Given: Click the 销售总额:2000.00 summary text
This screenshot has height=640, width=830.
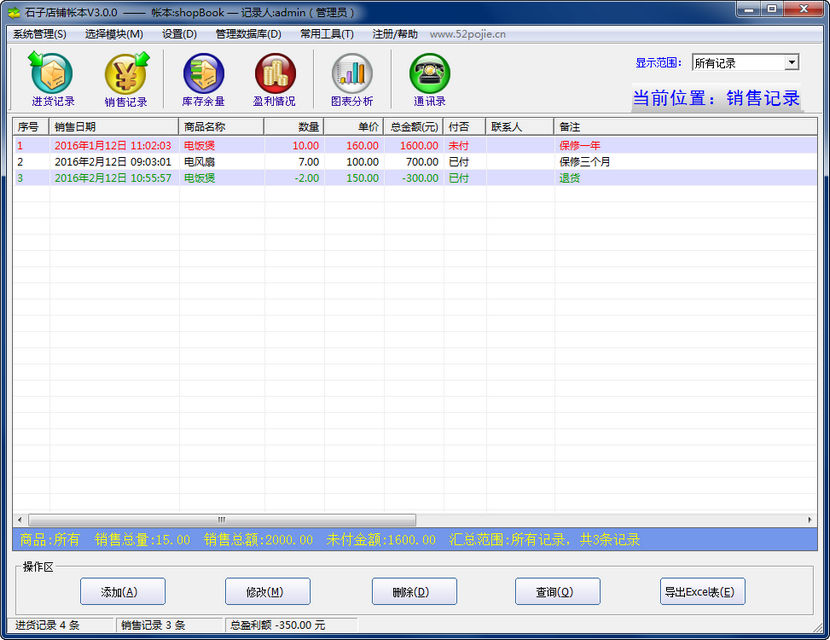Looking at the screenshot, I should [258, 539].
